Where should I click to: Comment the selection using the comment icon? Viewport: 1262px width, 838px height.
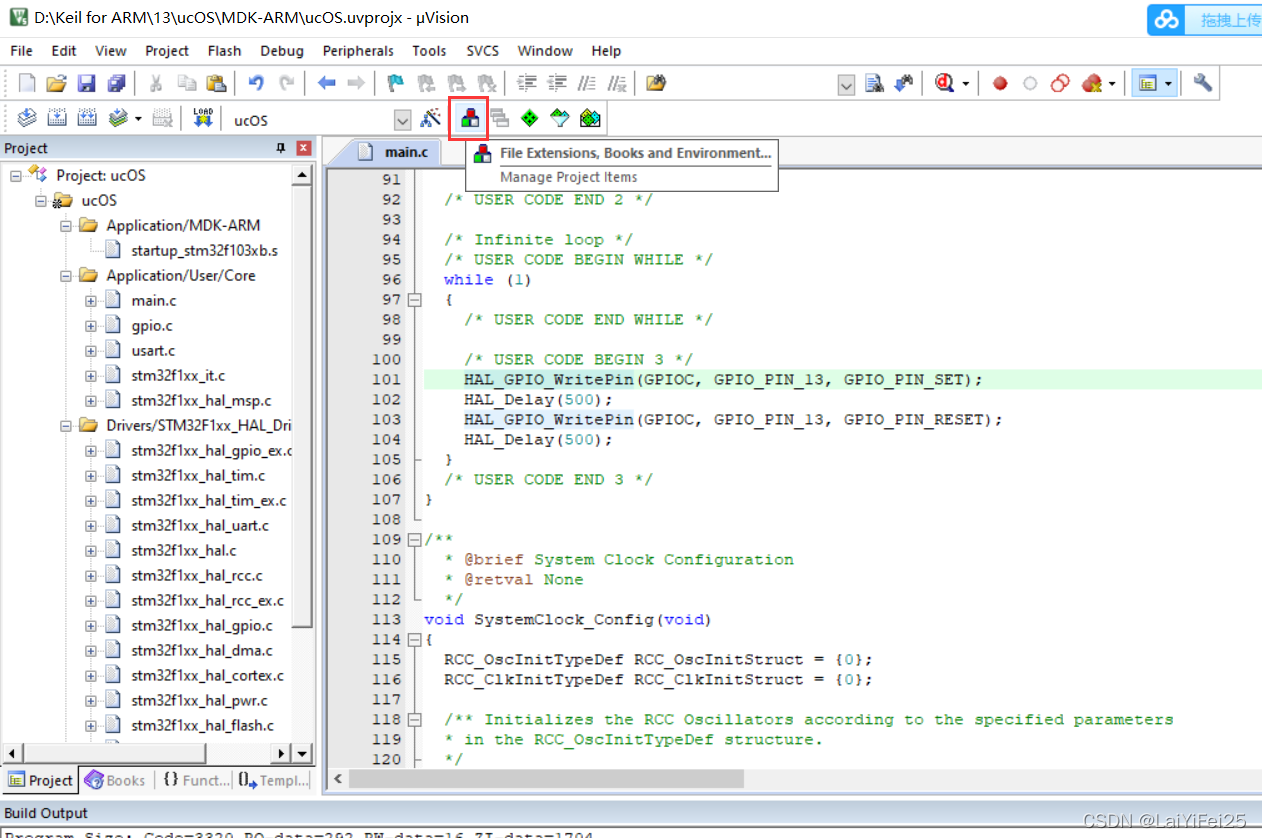tap(588, 84)
